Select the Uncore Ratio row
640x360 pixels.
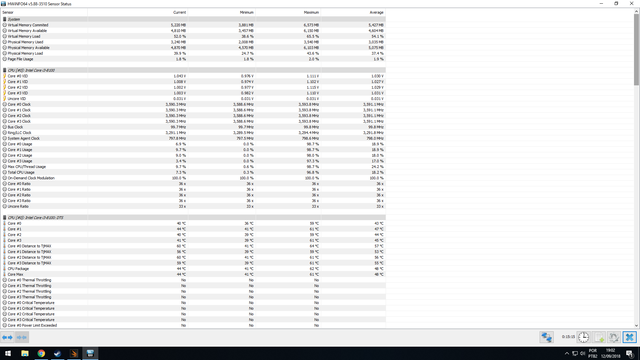(193, 207)
